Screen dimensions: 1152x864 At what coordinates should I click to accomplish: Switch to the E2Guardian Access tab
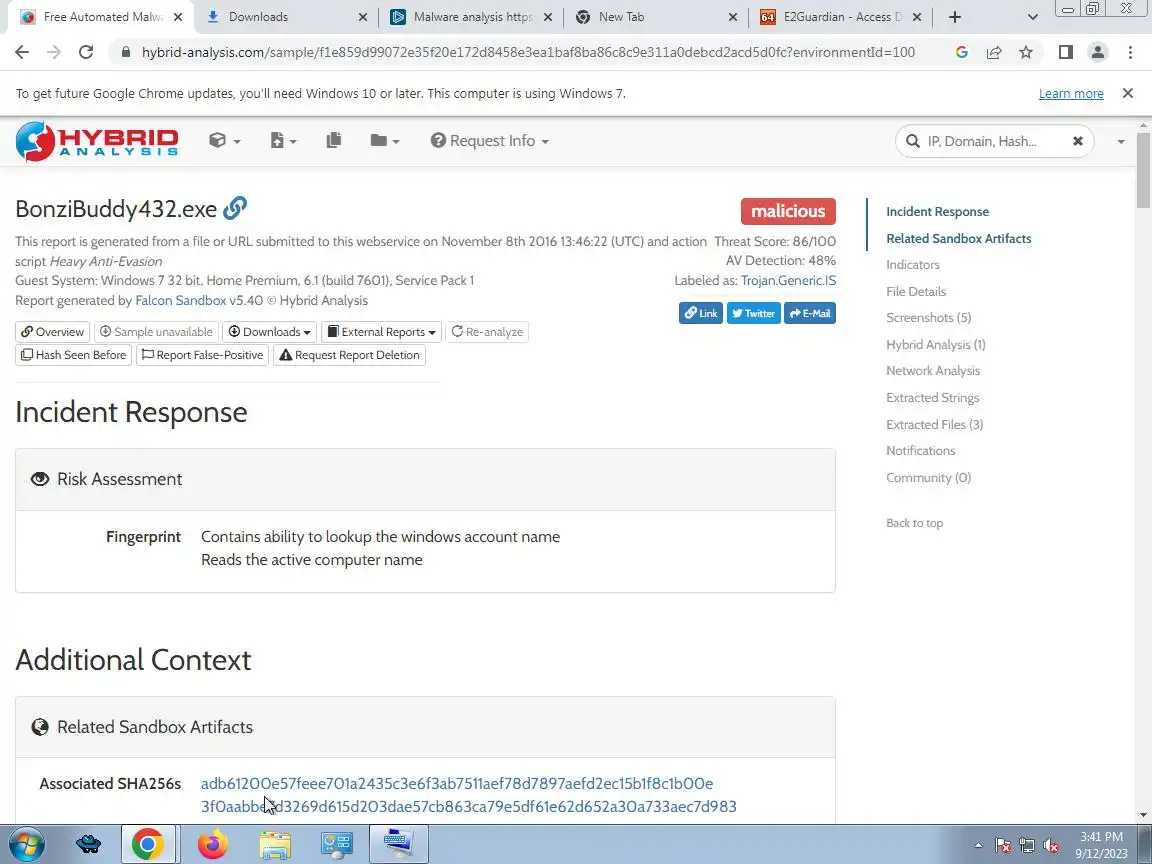click(x=840, y=17)
